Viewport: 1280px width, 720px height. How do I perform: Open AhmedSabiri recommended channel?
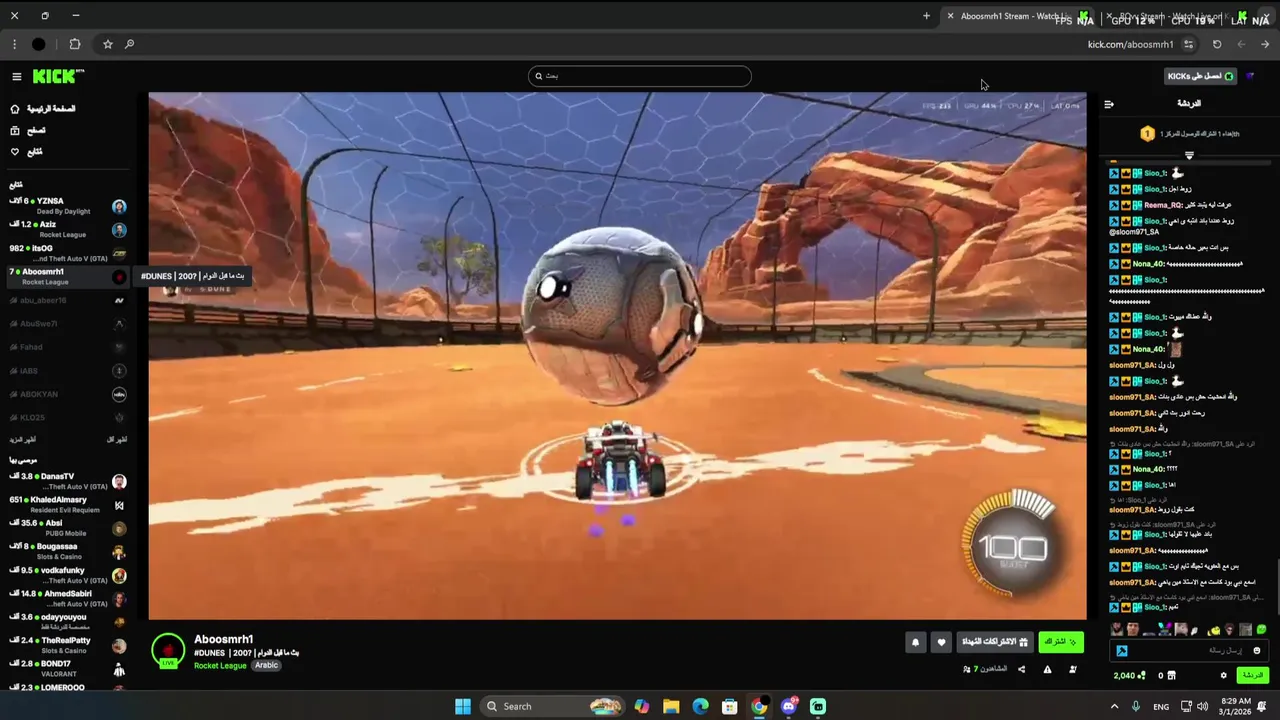[x=66, y=599]
